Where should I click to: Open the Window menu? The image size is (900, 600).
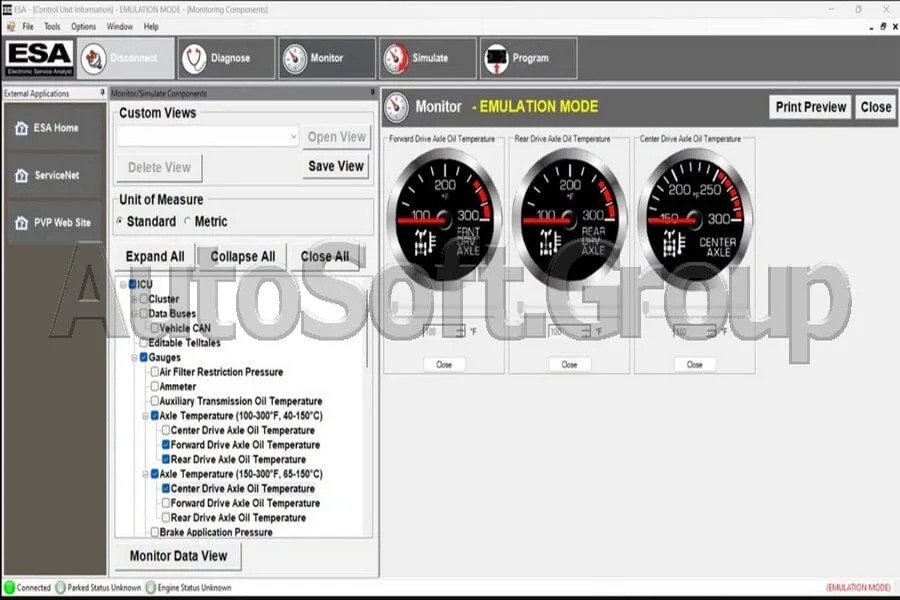tap(119, 26)
